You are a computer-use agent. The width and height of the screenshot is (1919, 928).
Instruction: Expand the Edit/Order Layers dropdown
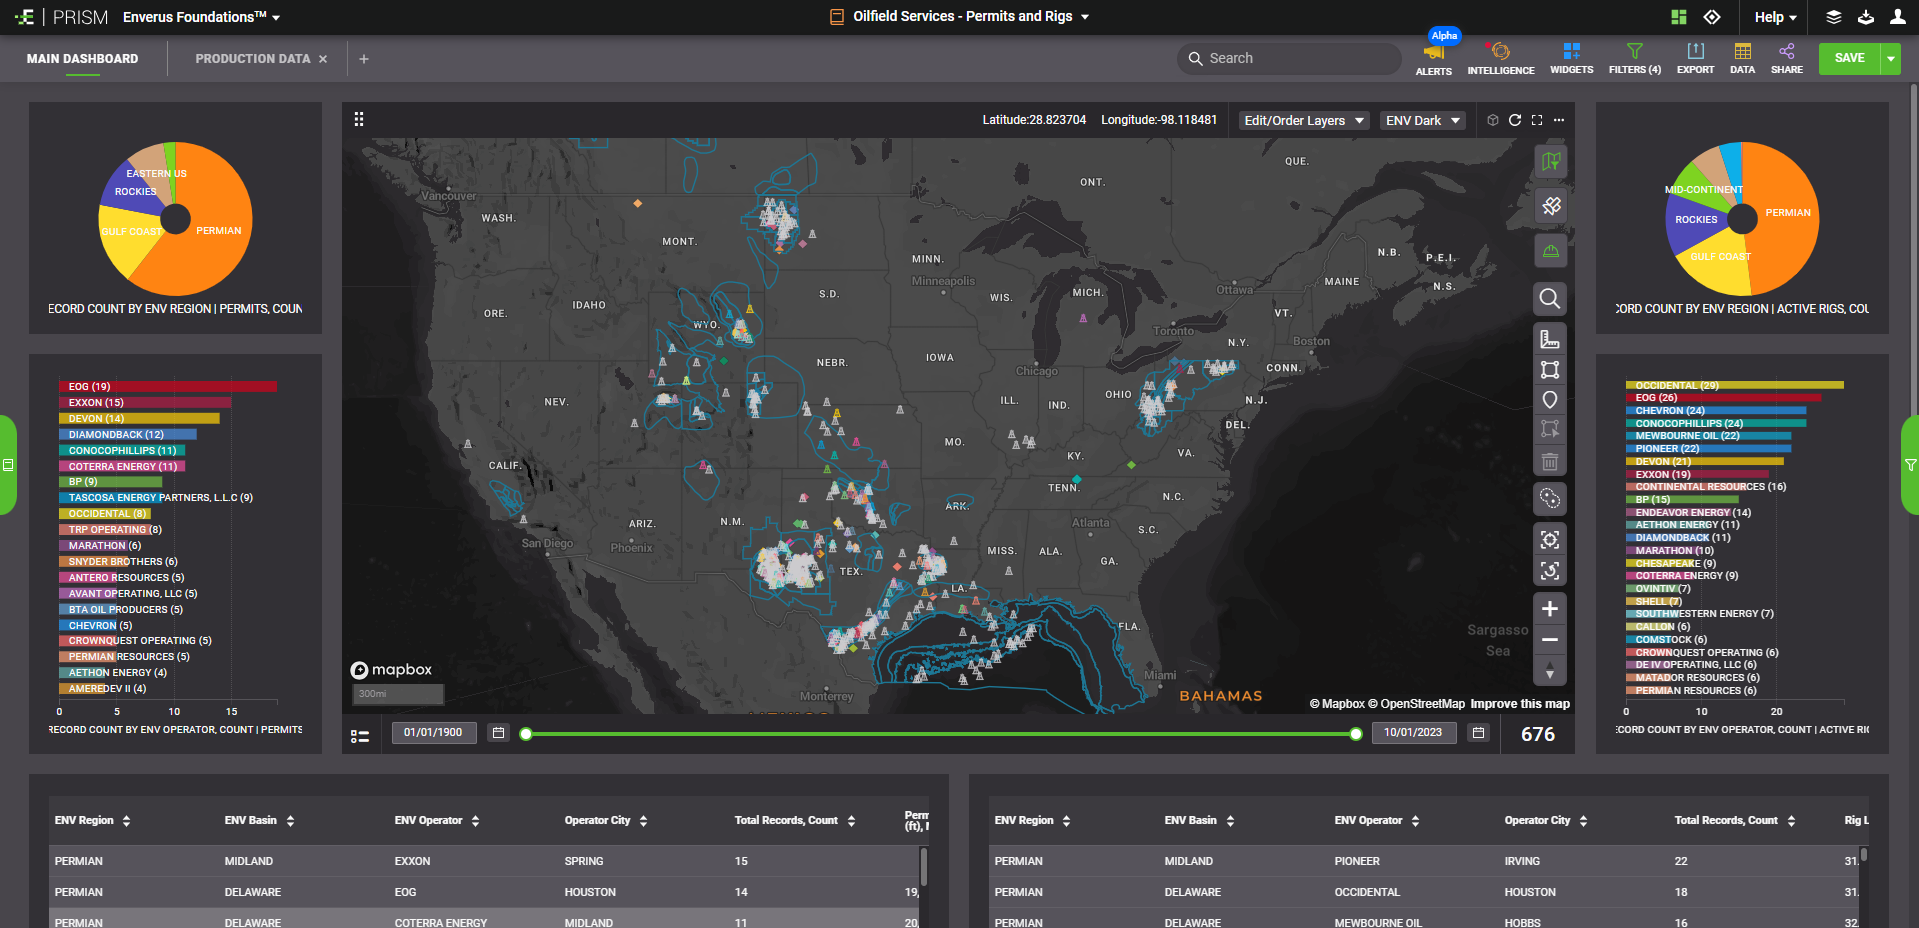click(x=1303, y=120)
